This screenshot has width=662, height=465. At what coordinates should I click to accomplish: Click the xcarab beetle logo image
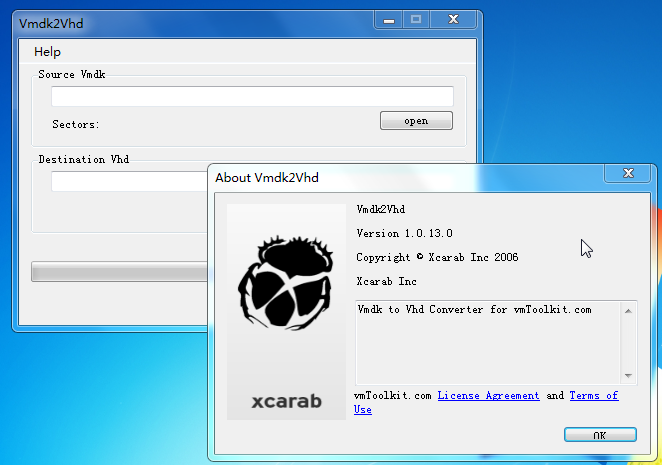tap(286, 312)
